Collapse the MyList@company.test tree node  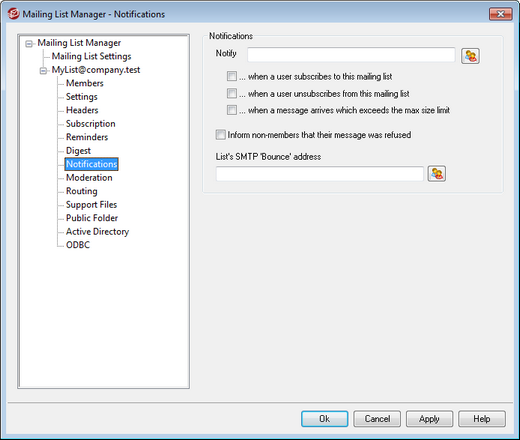pyautogui.click(x=43, y=71)
